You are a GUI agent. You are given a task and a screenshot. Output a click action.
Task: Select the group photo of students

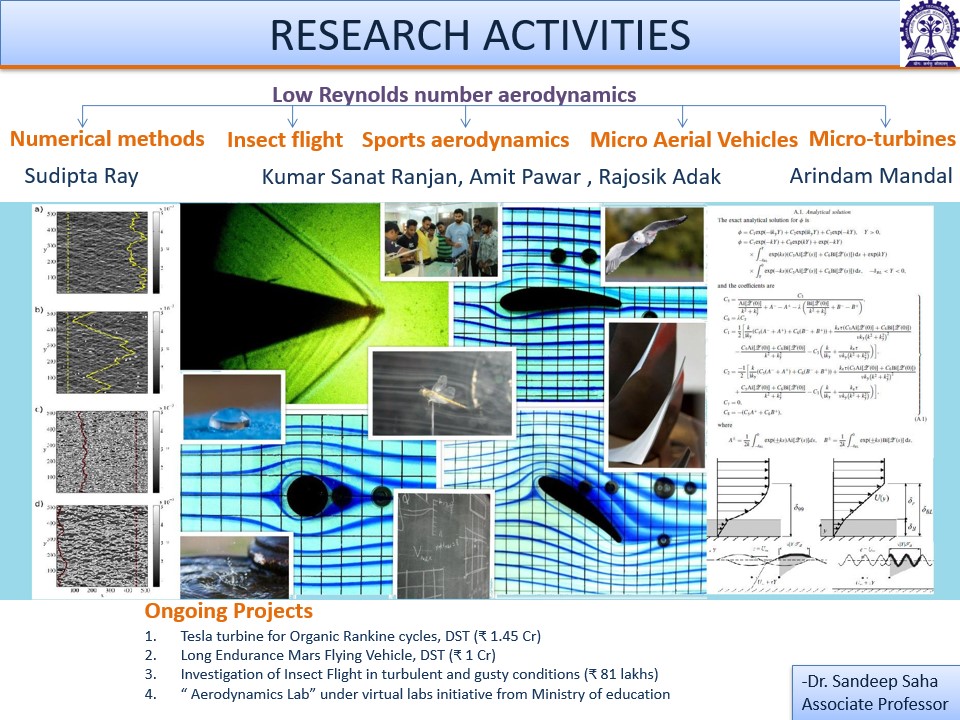441,241
